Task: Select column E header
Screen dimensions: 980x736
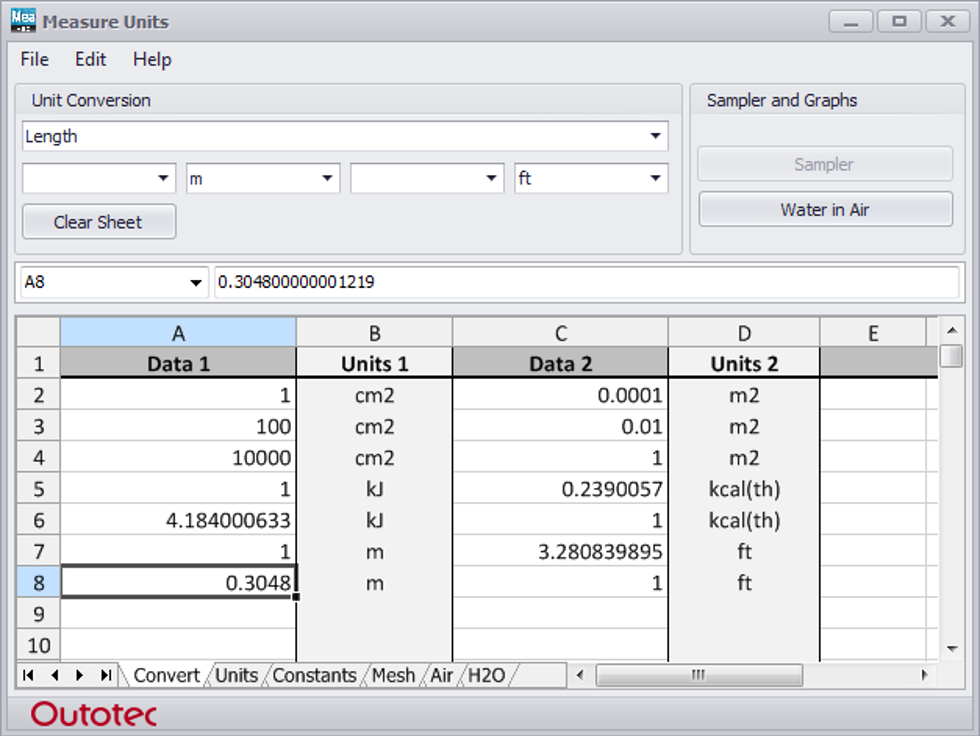Action: pos(873,332)
